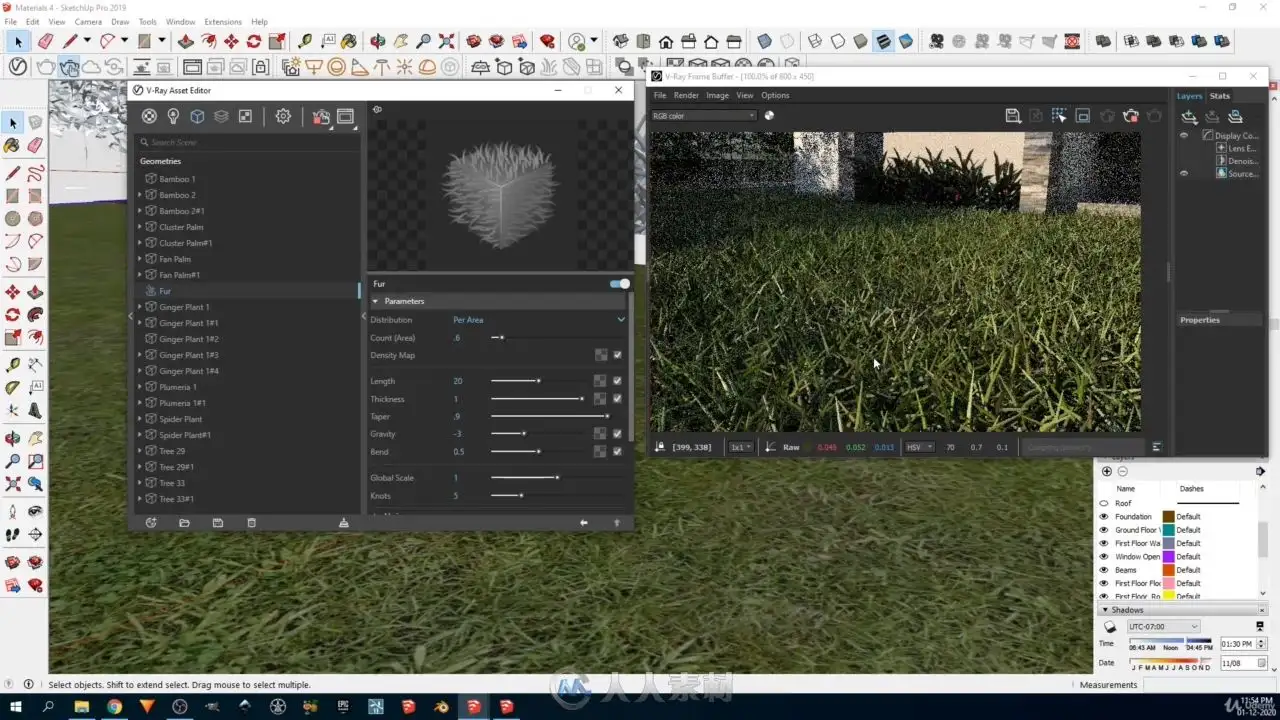Image resolution: width=1280 pixels, height=720 pixels.
Task: Collapse the Shadows panel
Action: point(1105,610)
